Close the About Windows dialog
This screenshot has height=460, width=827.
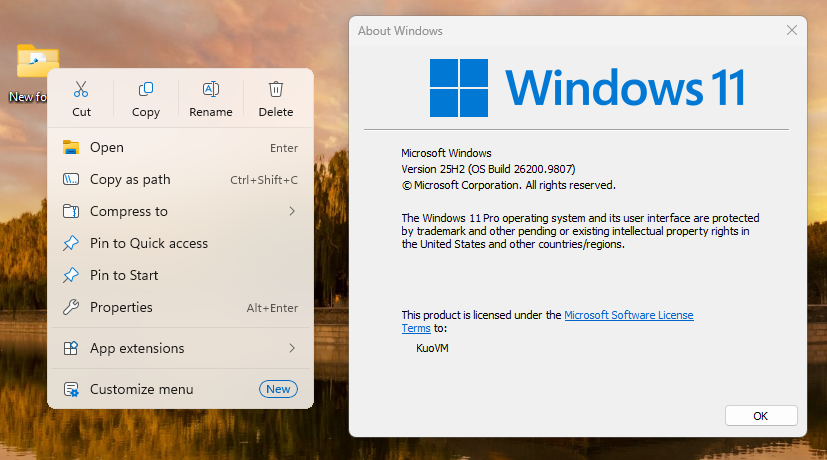coord(792,30)
